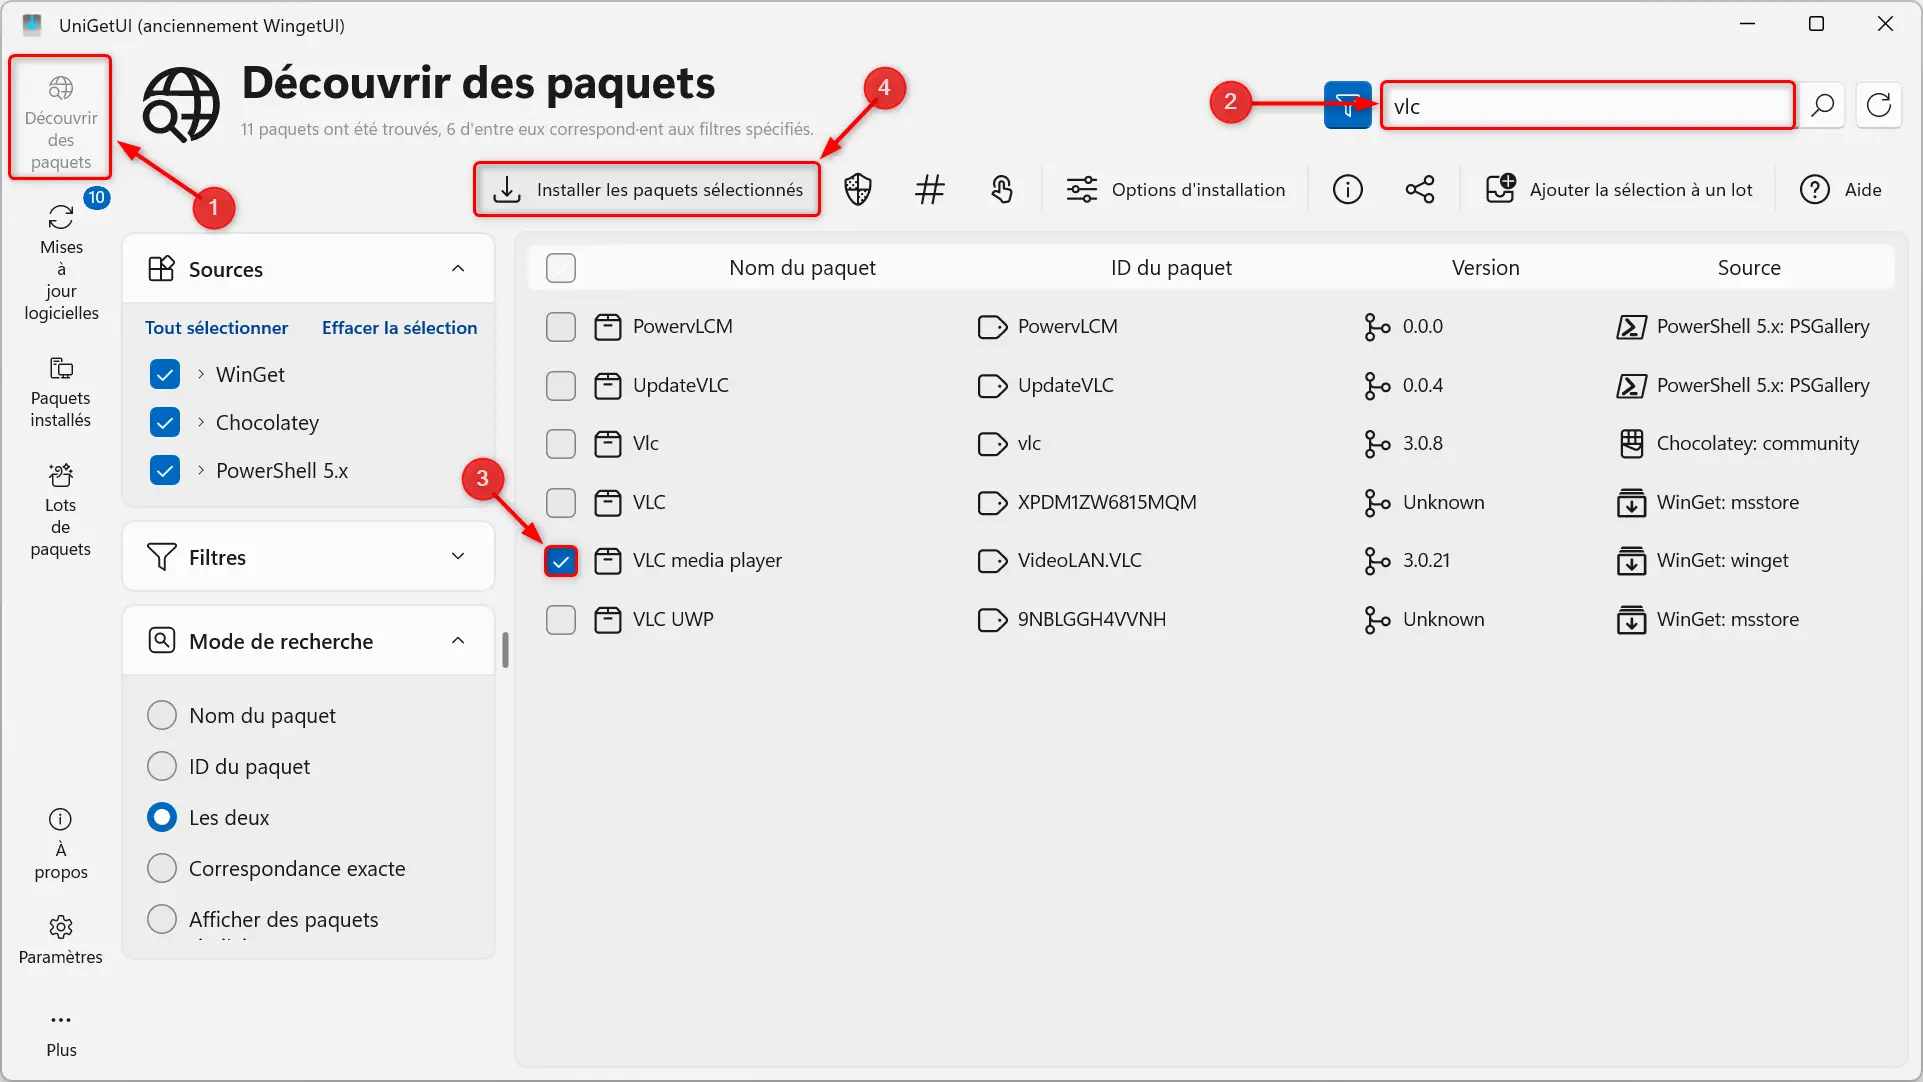Sort by Nom du paquet column
This screenshot has height=1082, width=1923.
click(802, 267)
